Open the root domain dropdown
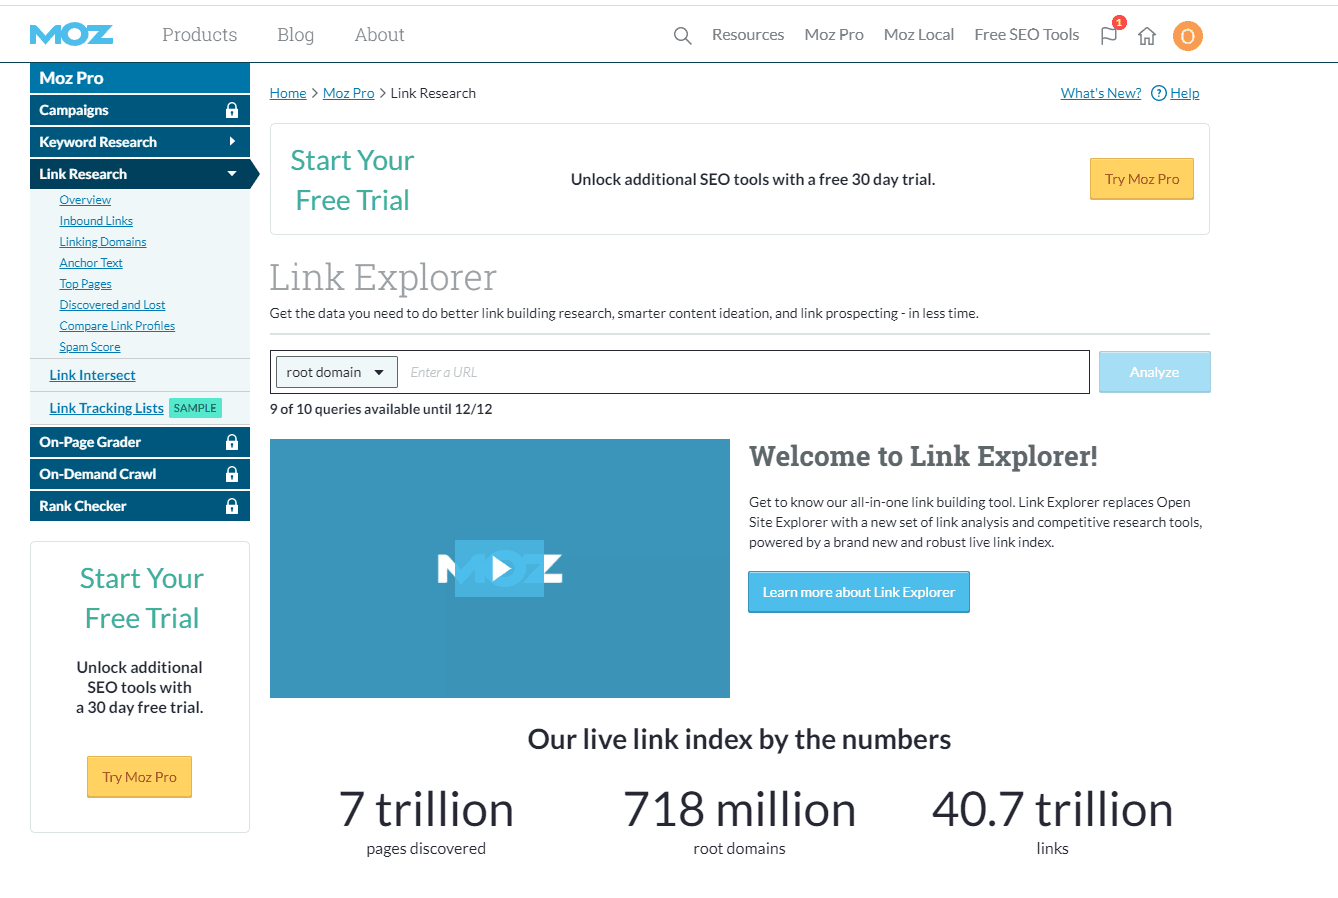This screenshot has width=1338, height=898. click(336, 371)
